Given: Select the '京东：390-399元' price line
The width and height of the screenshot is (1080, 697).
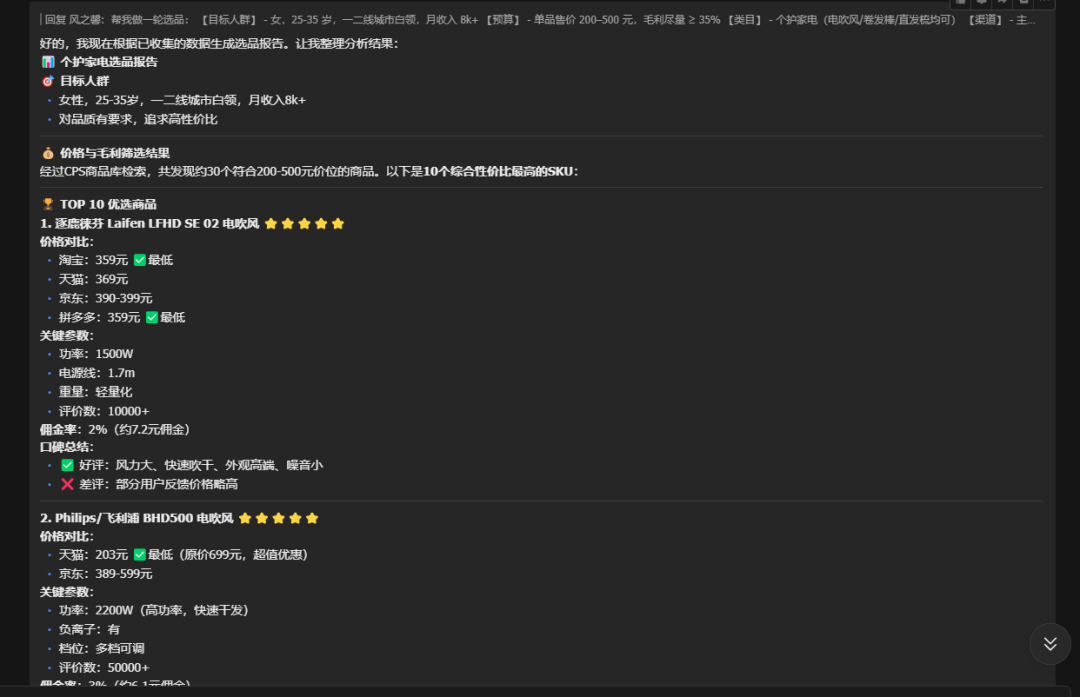Looking at the screenshot, I should point(105,298).
